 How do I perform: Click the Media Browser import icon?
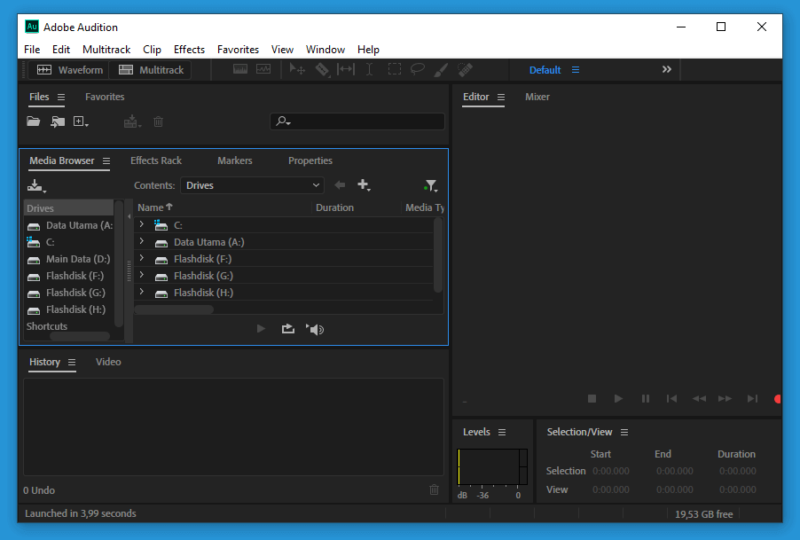click(36, 186)
